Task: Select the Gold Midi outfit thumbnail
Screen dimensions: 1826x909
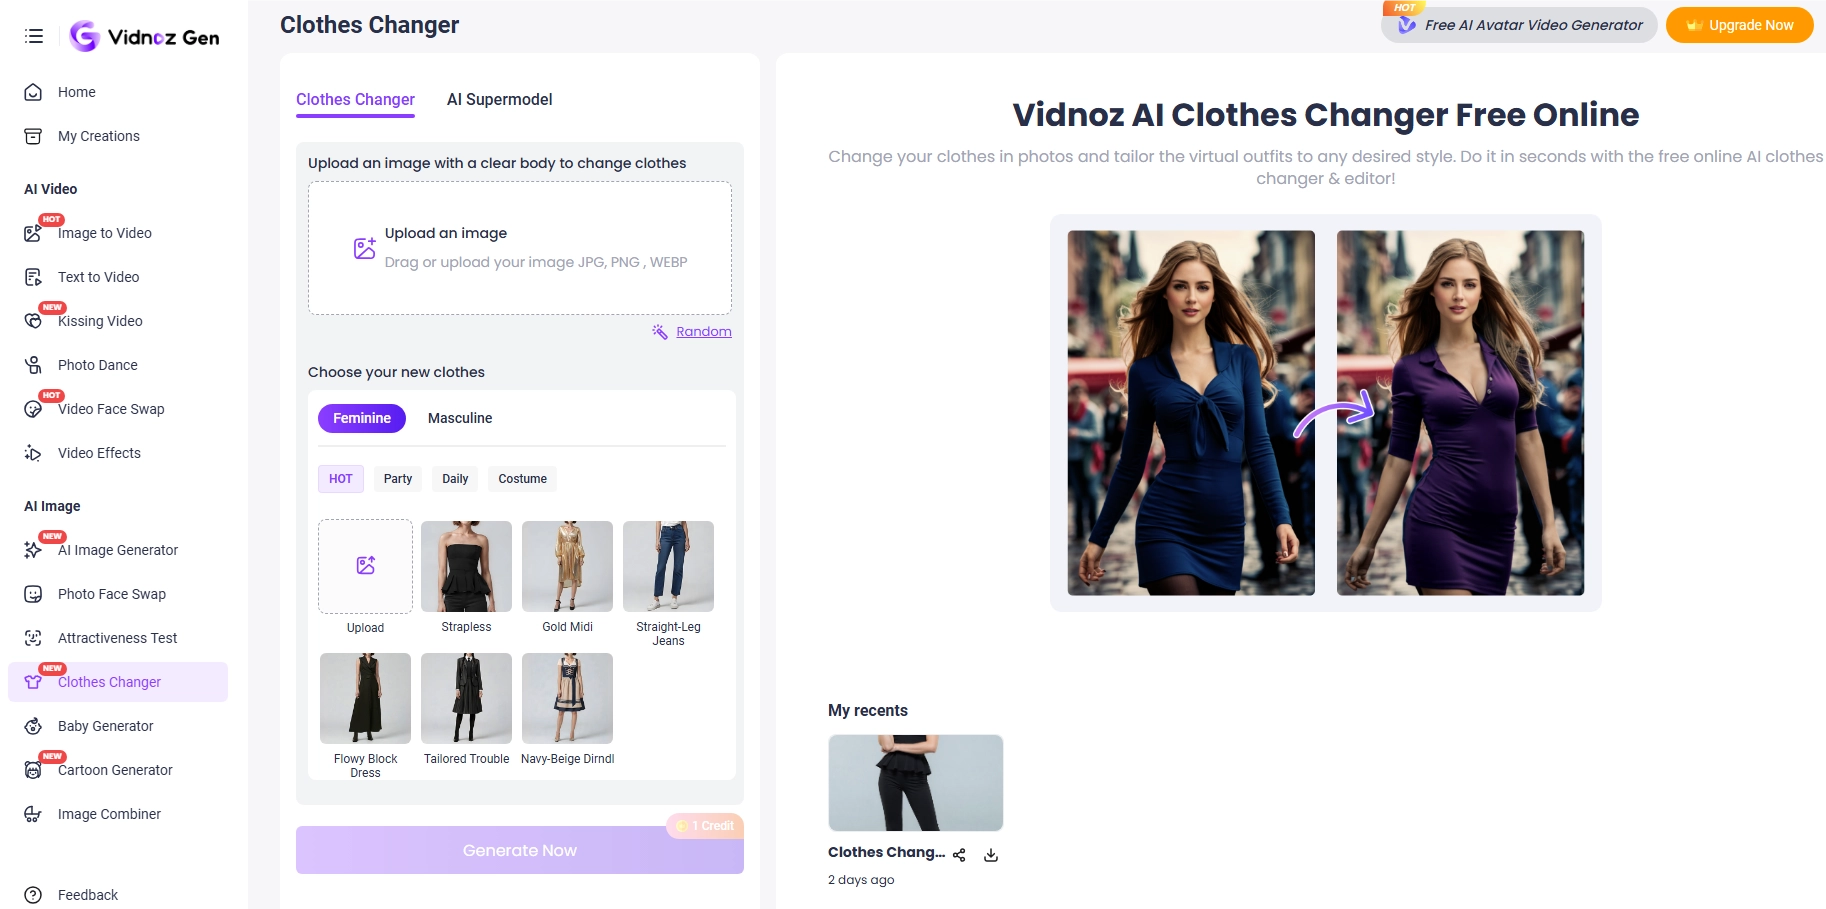Action: [x=566, y=566]
